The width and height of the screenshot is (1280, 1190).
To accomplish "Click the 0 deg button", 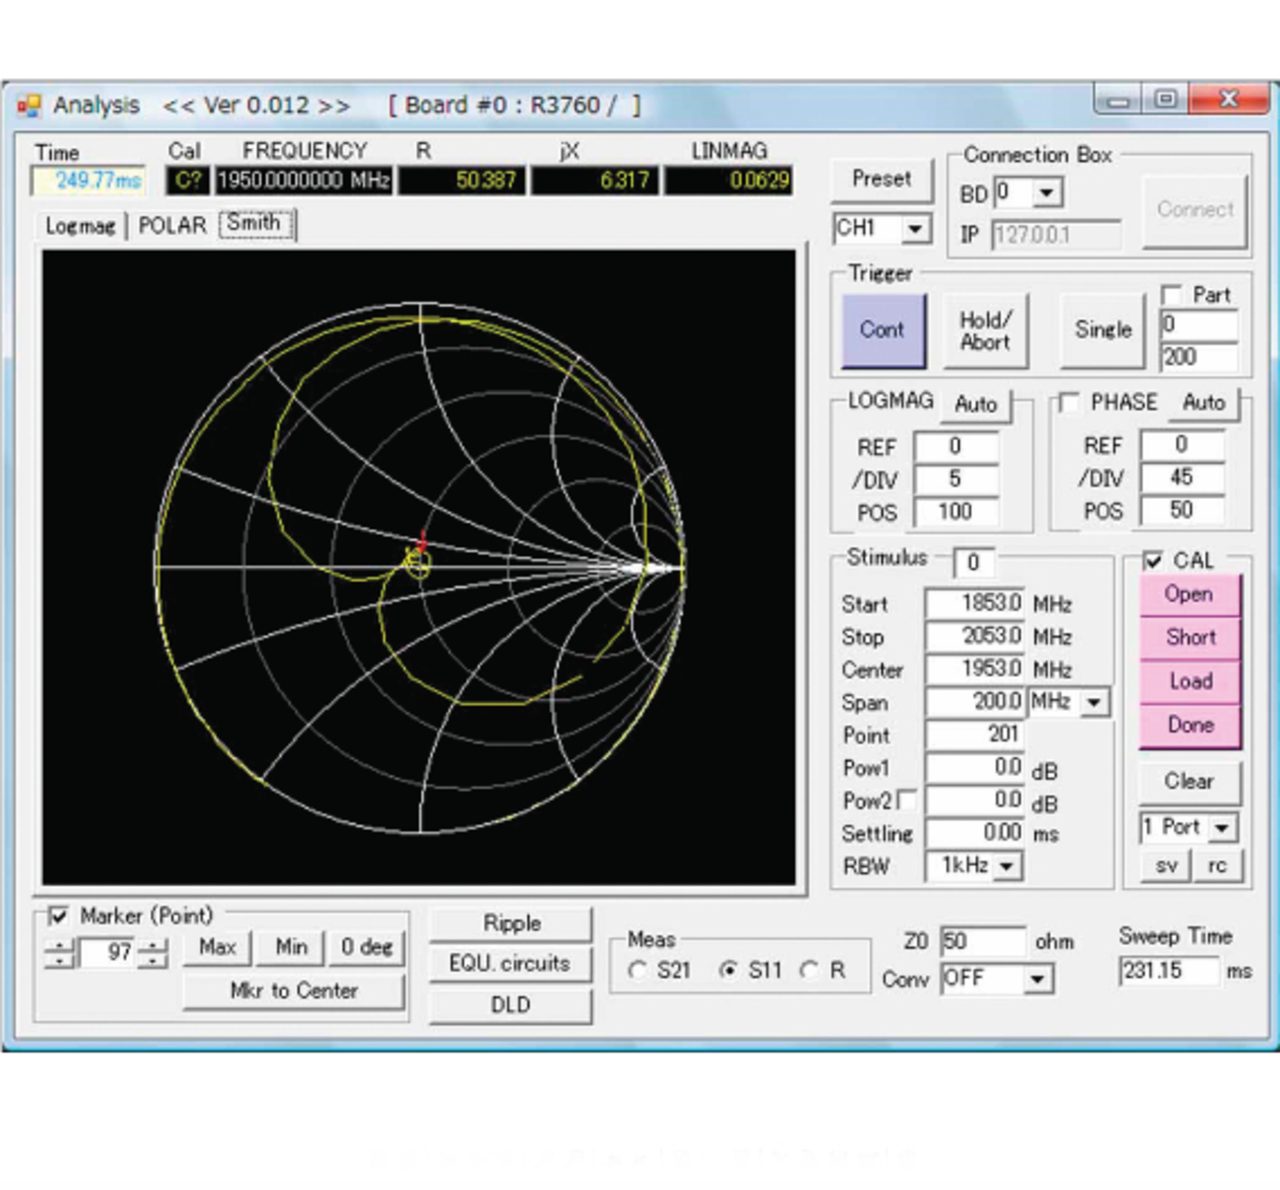I will point(367,947).
